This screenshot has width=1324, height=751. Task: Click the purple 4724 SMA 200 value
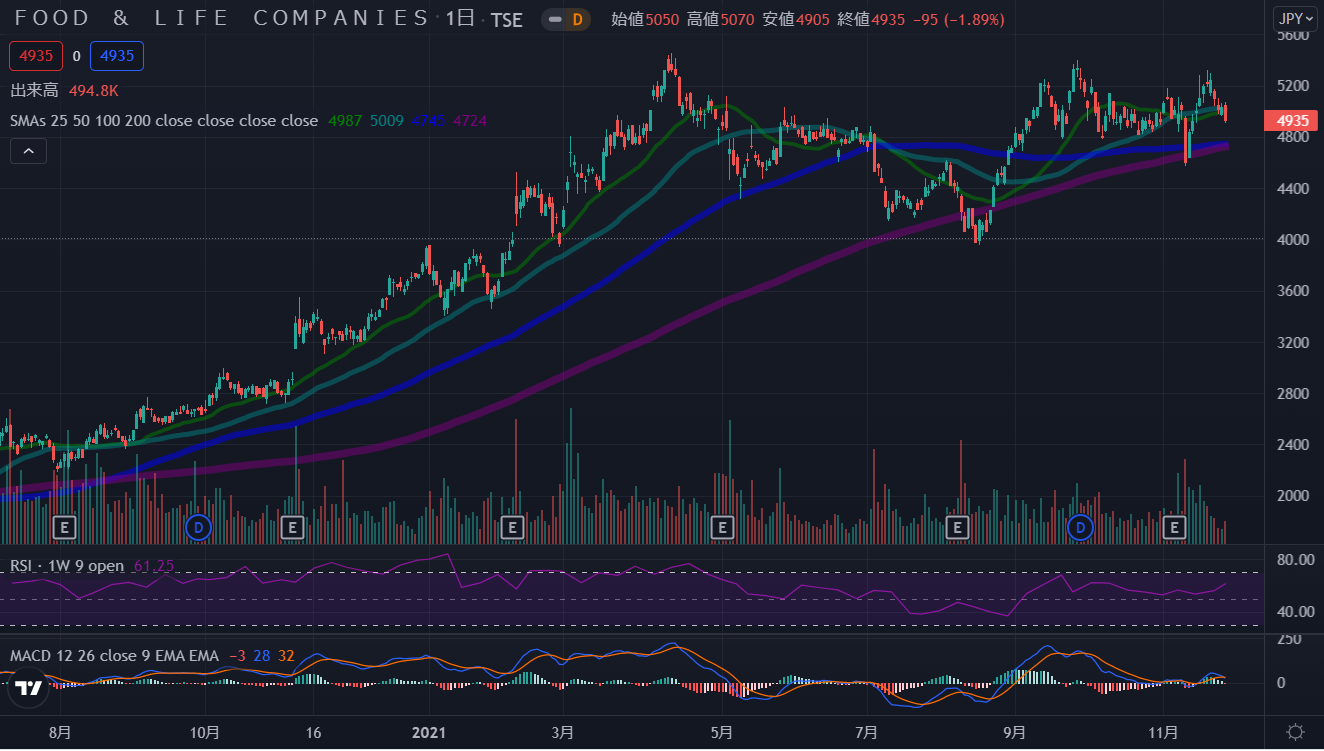tap(470, 121)
